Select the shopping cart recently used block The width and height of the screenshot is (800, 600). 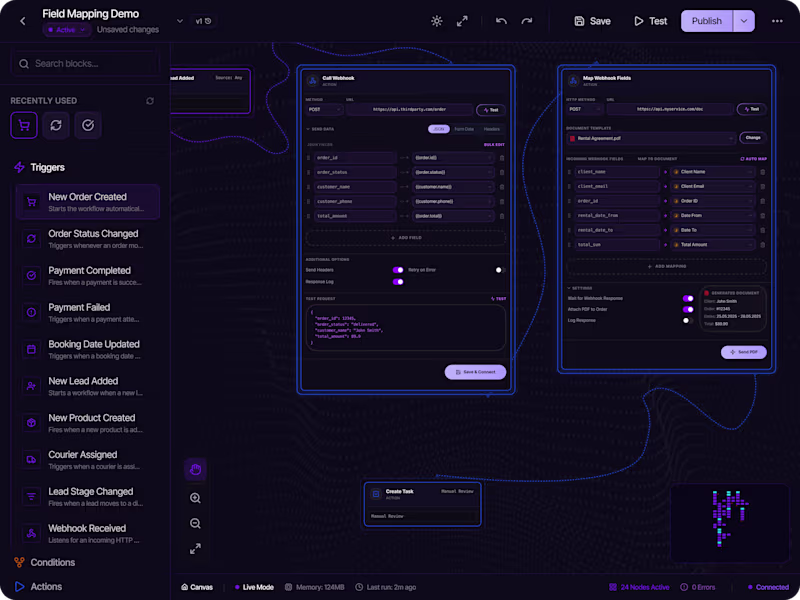coord(24,125)
